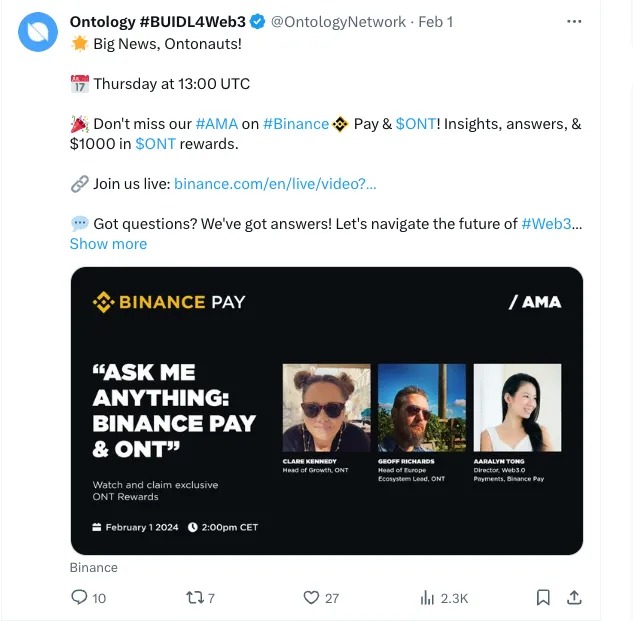Image resolution: width=633 pixels, height=621 pixels.
Task: Follow the #Web3 hashtag link
Action: (x=547, y=224)
